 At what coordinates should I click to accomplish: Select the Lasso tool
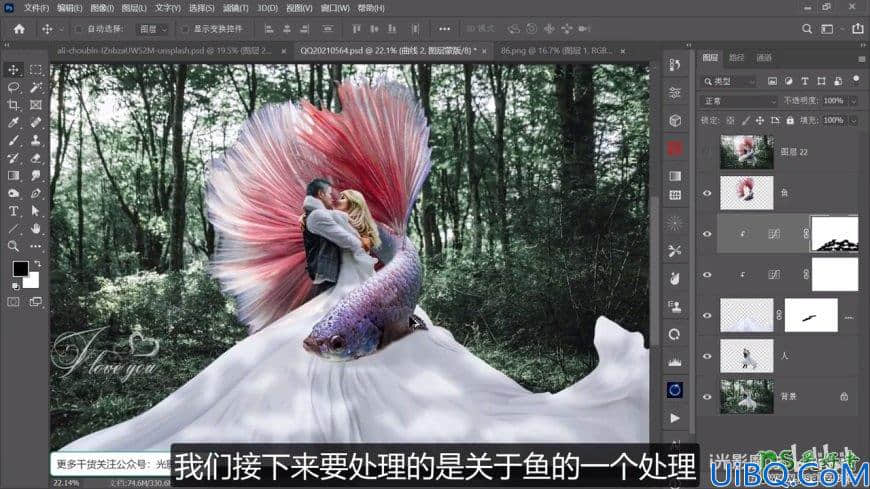[13, 87]
